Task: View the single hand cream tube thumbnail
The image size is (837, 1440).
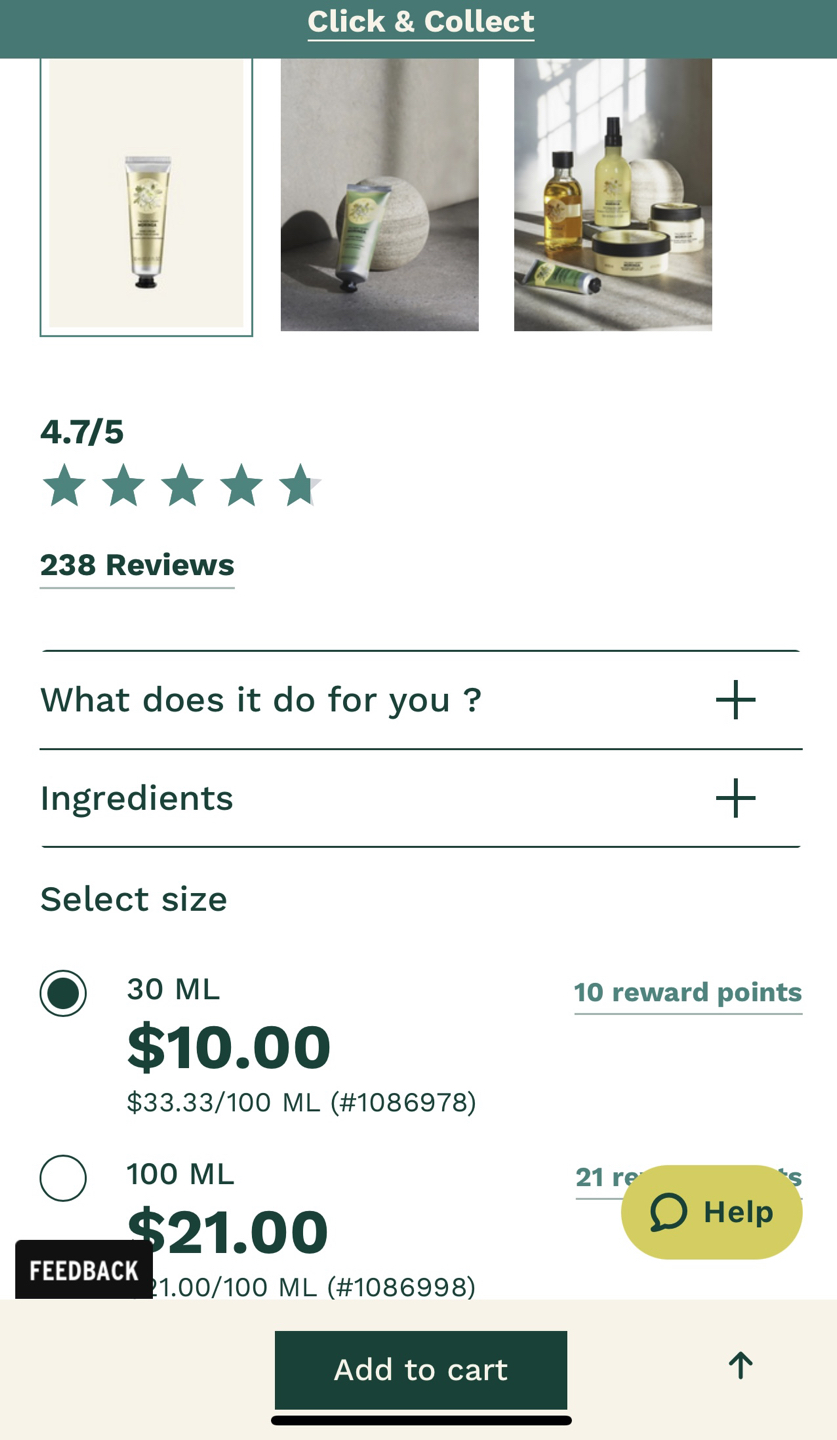Action: tap(146, 195)
